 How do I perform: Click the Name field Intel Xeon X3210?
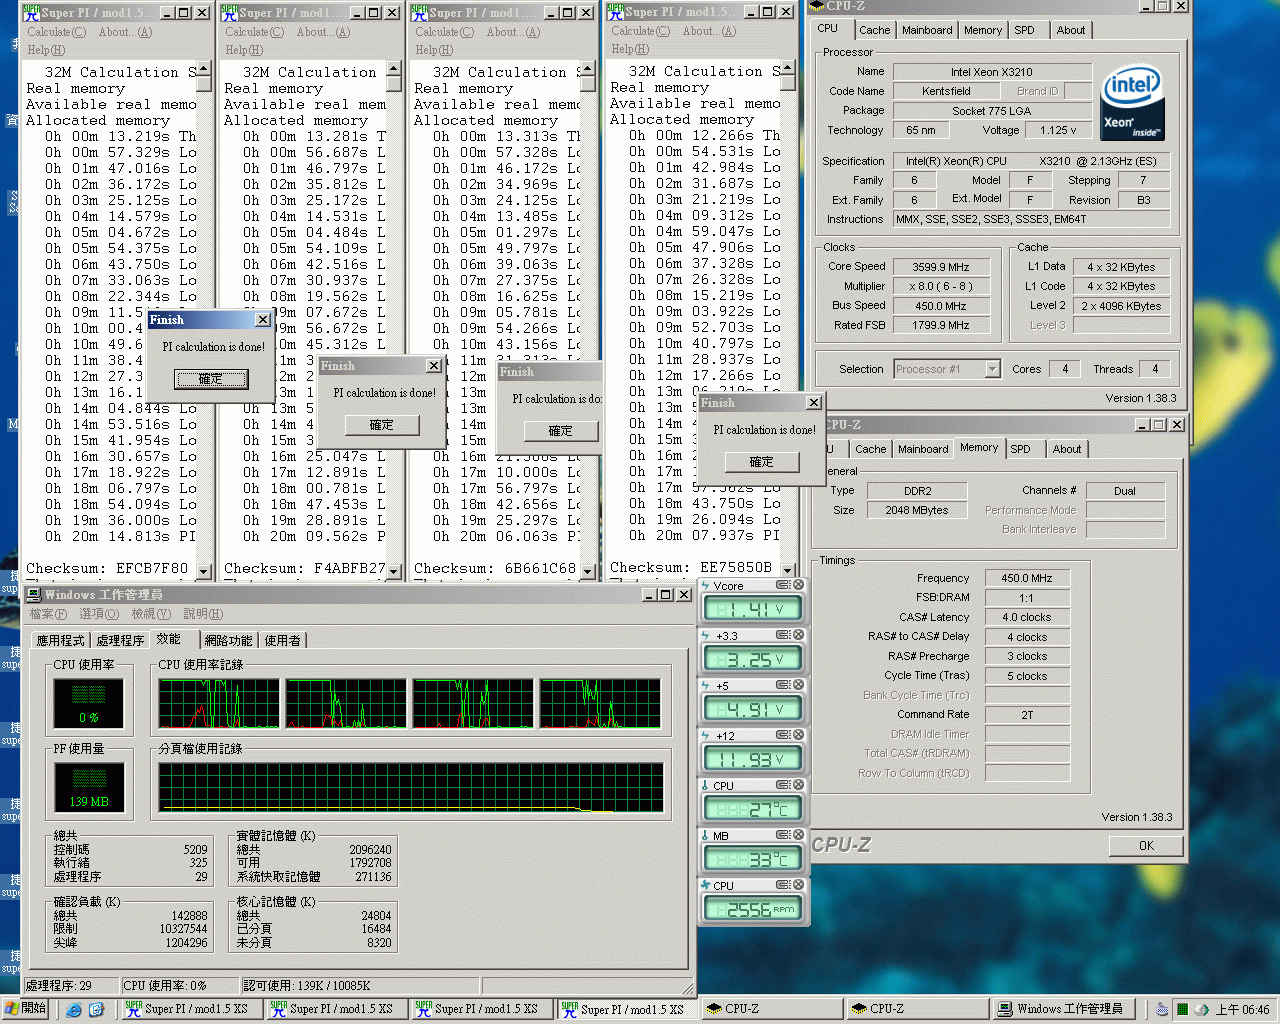(x=992, y=72)
